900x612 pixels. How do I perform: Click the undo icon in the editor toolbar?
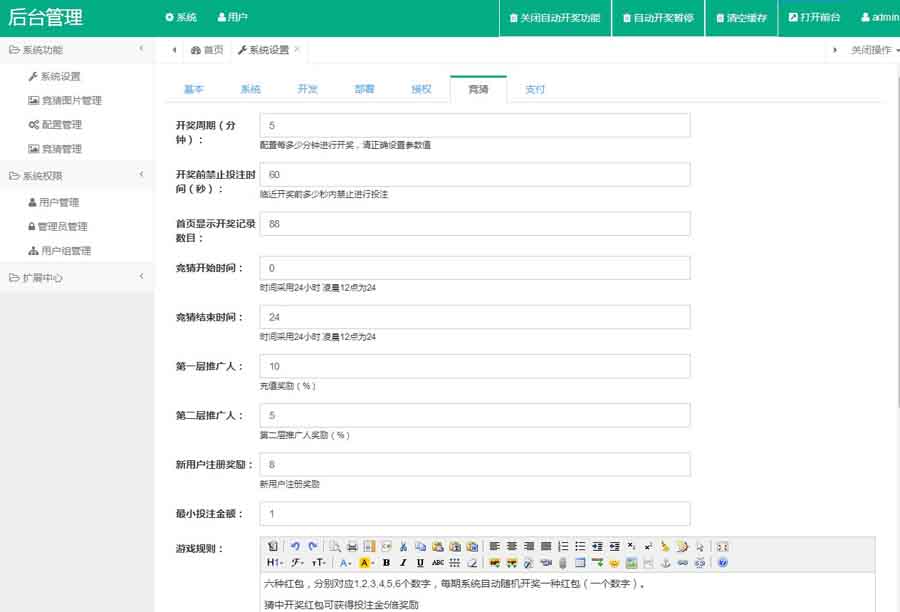pyautogui.click(x=295, y=546)
